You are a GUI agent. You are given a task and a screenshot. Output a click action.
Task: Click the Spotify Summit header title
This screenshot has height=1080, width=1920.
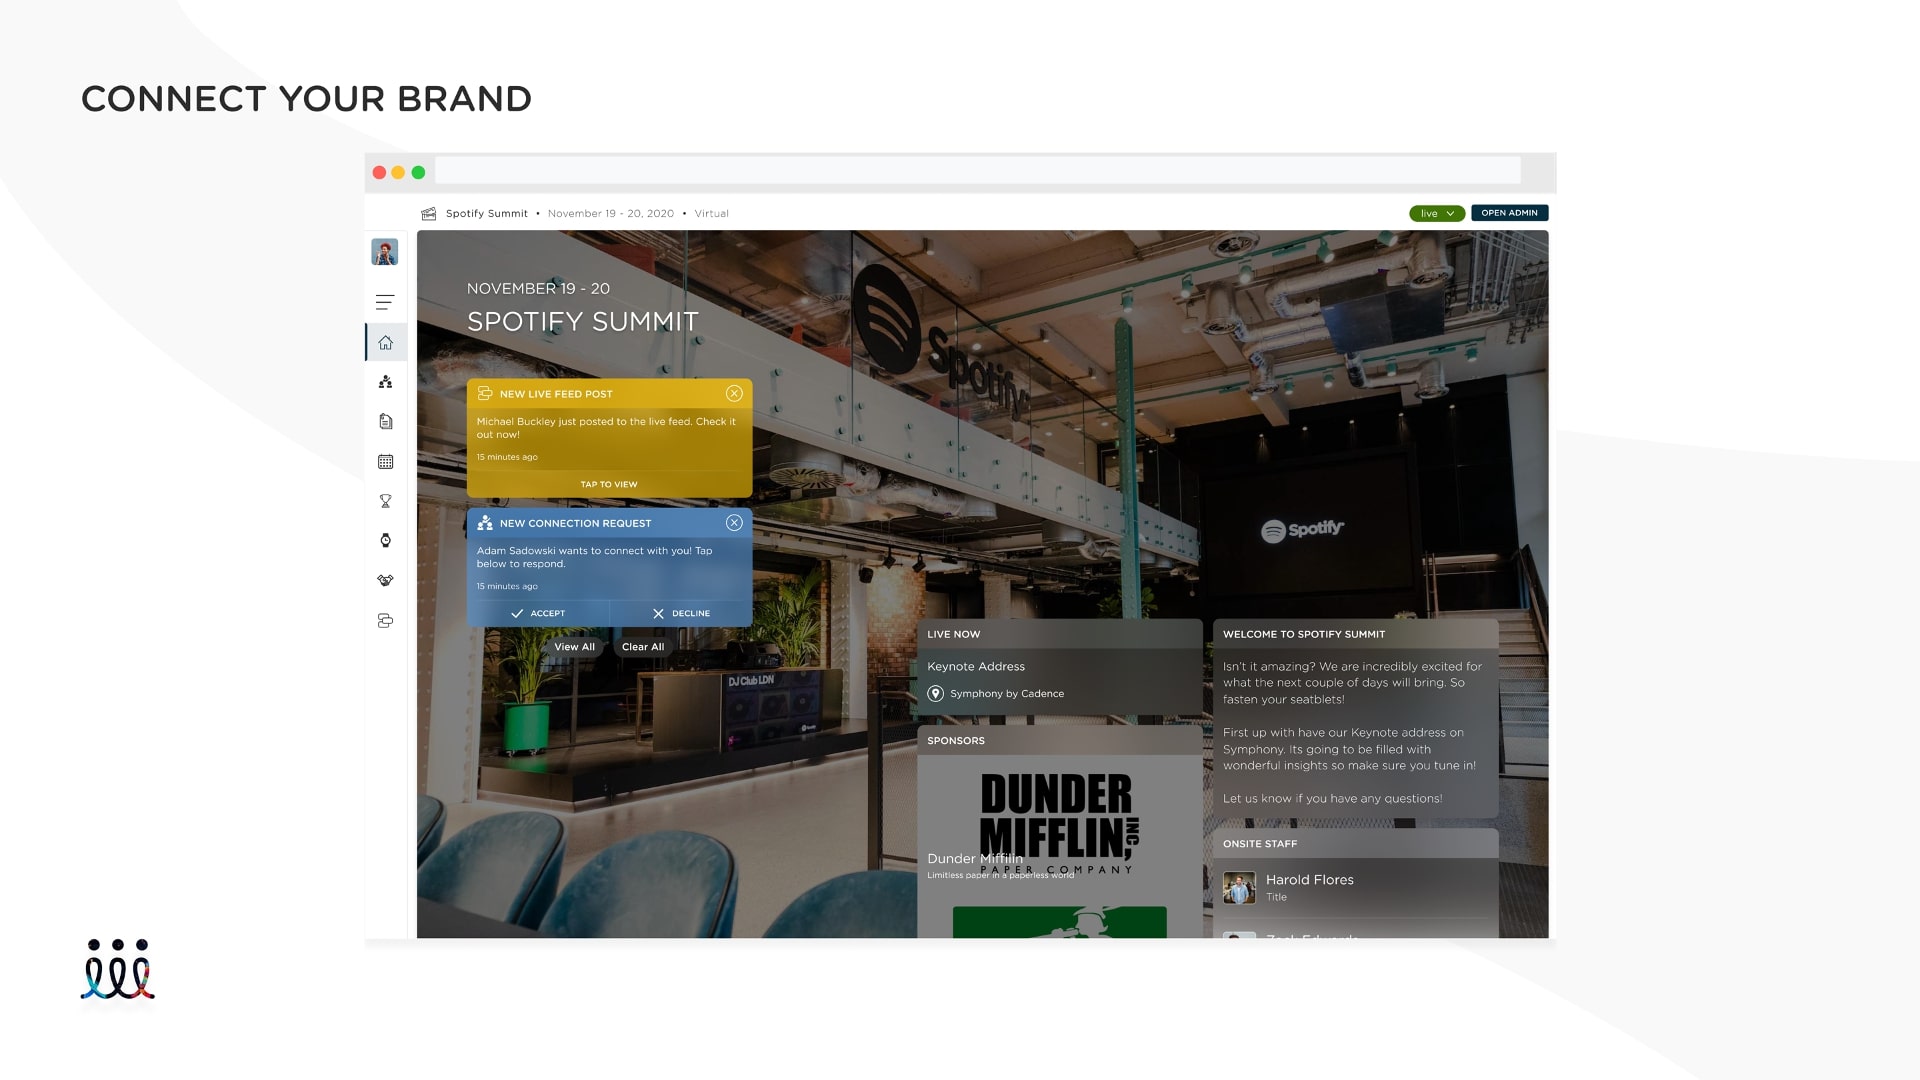pyautogui.click(x=487, y=213)
